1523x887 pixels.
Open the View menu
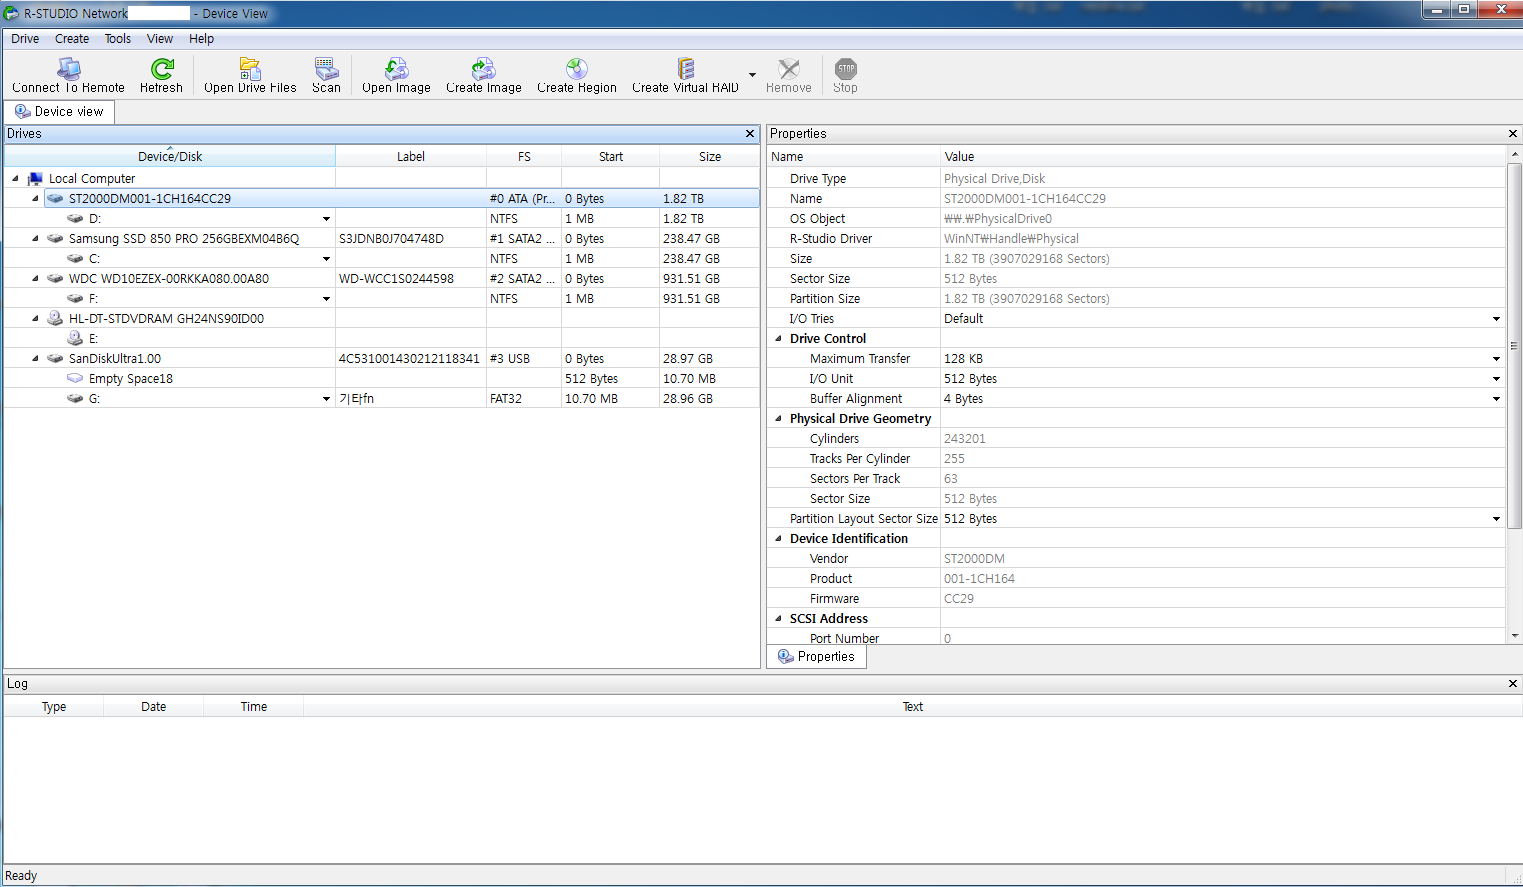point(160,39)
